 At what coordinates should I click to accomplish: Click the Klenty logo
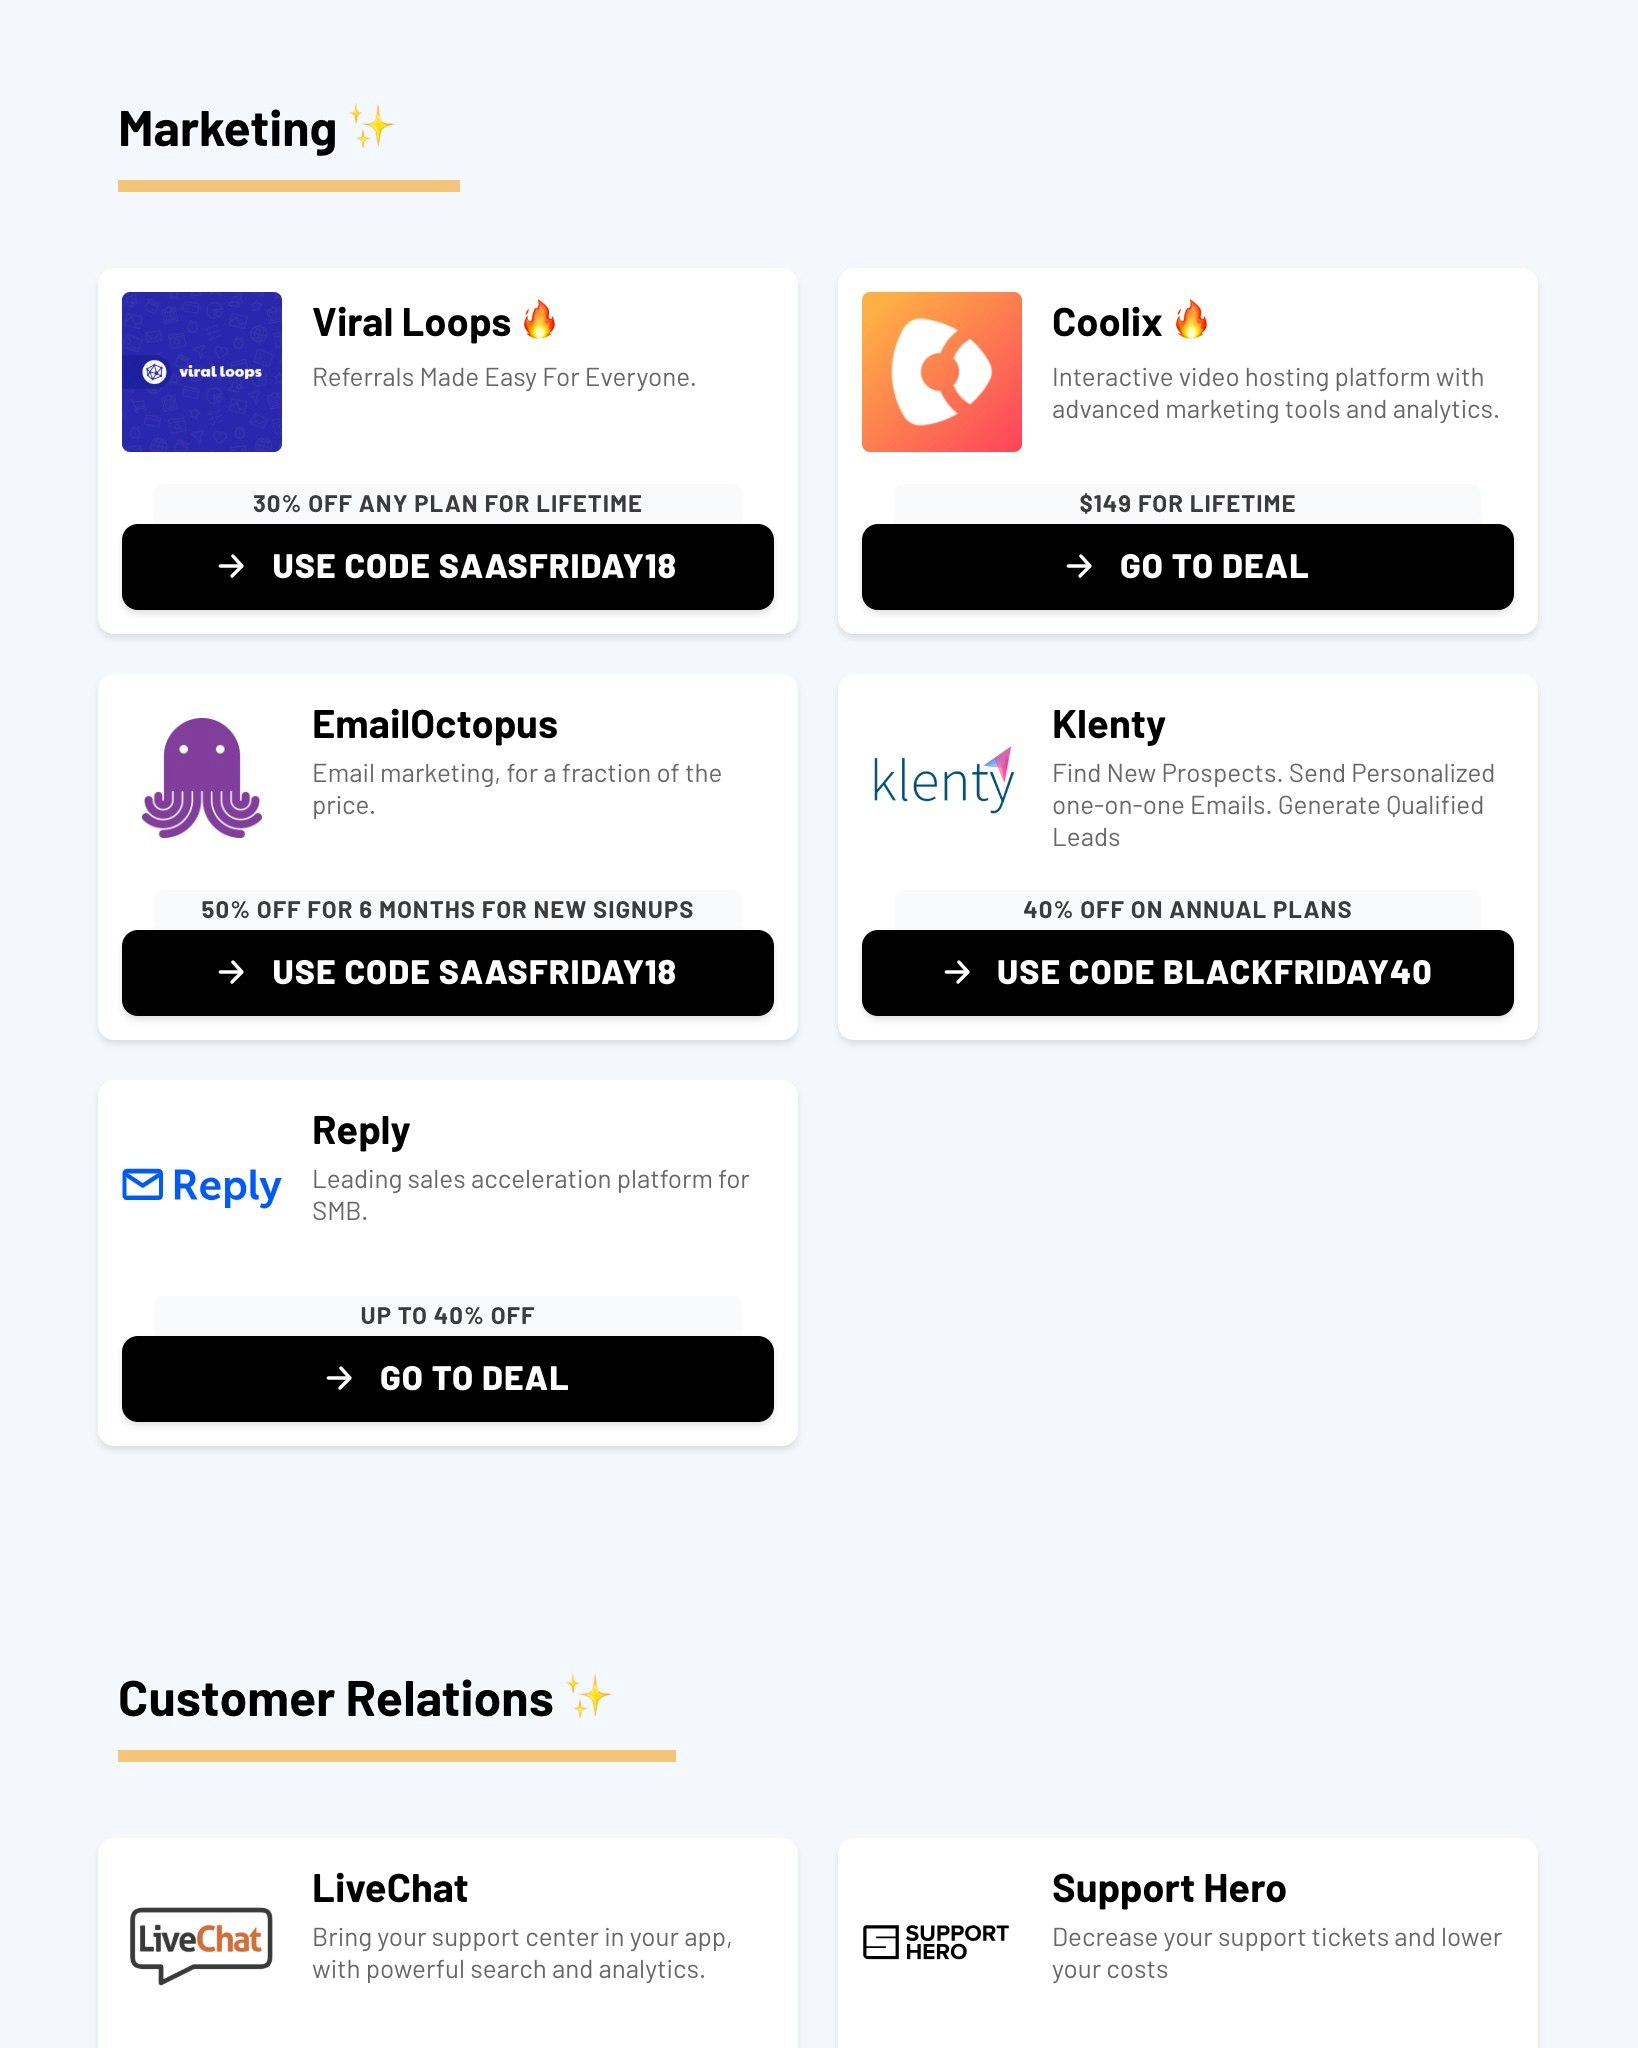[x=941, y=781]
